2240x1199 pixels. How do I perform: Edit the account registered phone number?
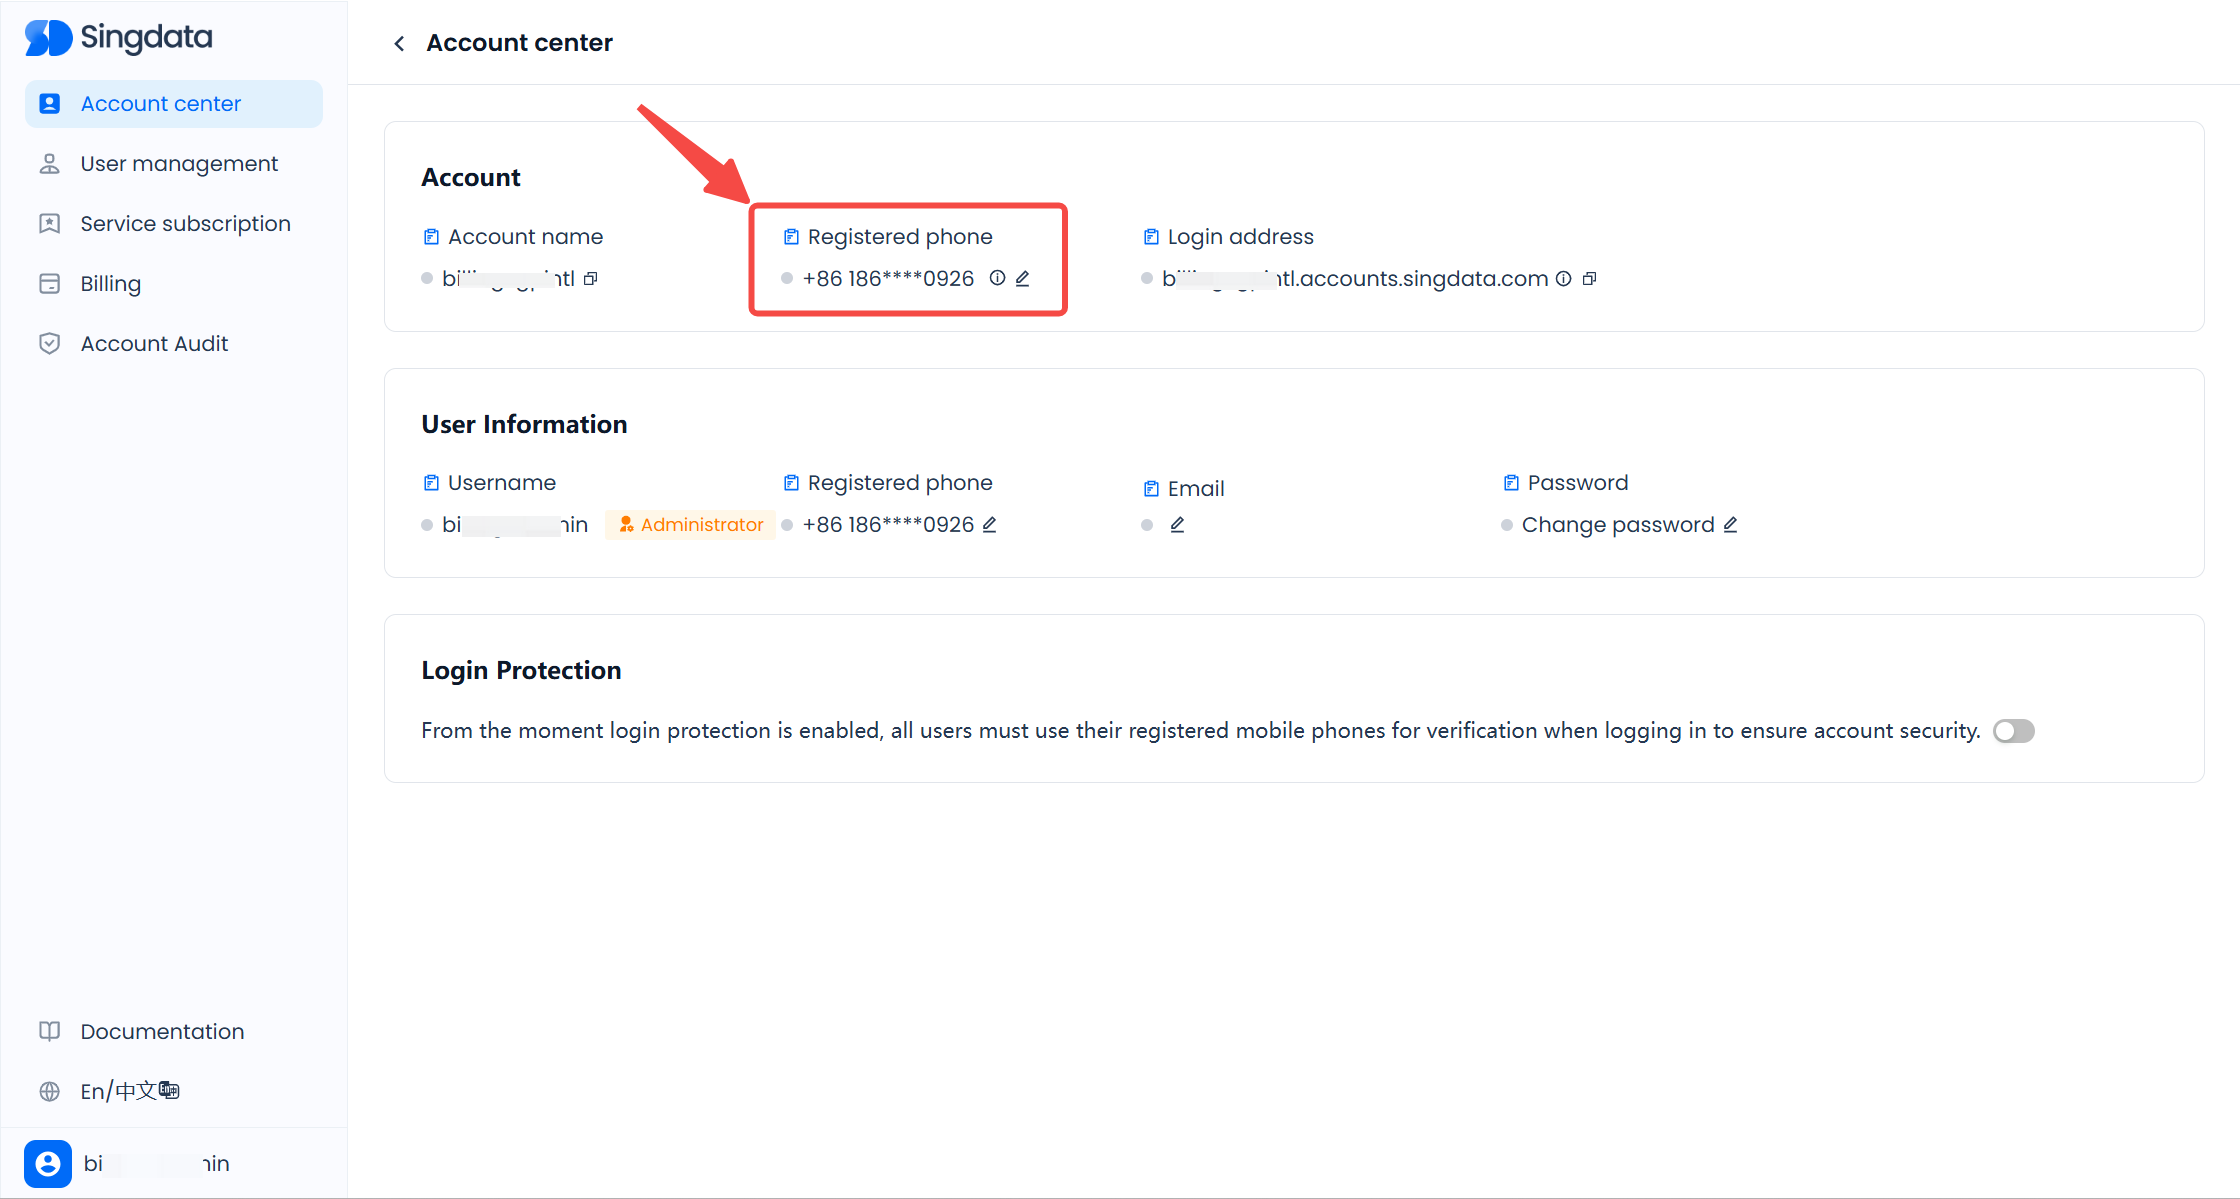(x=1022, y=279)
